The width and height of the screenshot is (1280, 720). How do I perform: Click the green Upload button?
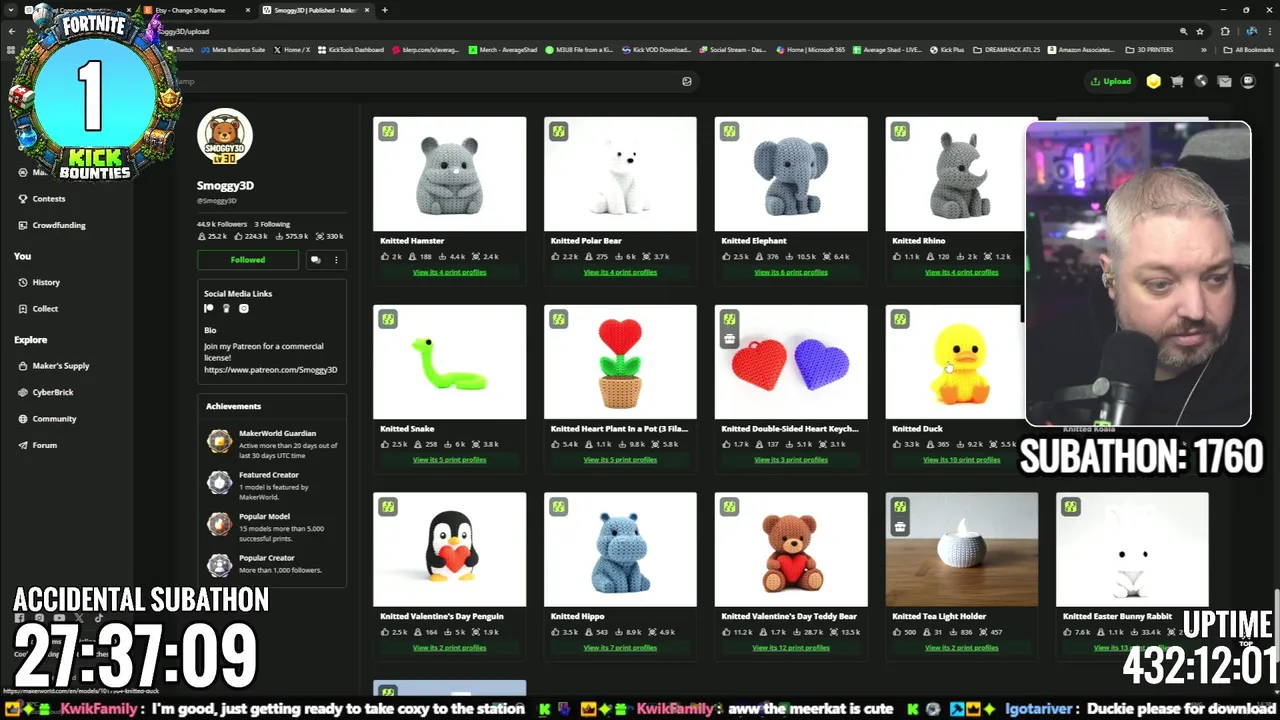(1111, 81)
